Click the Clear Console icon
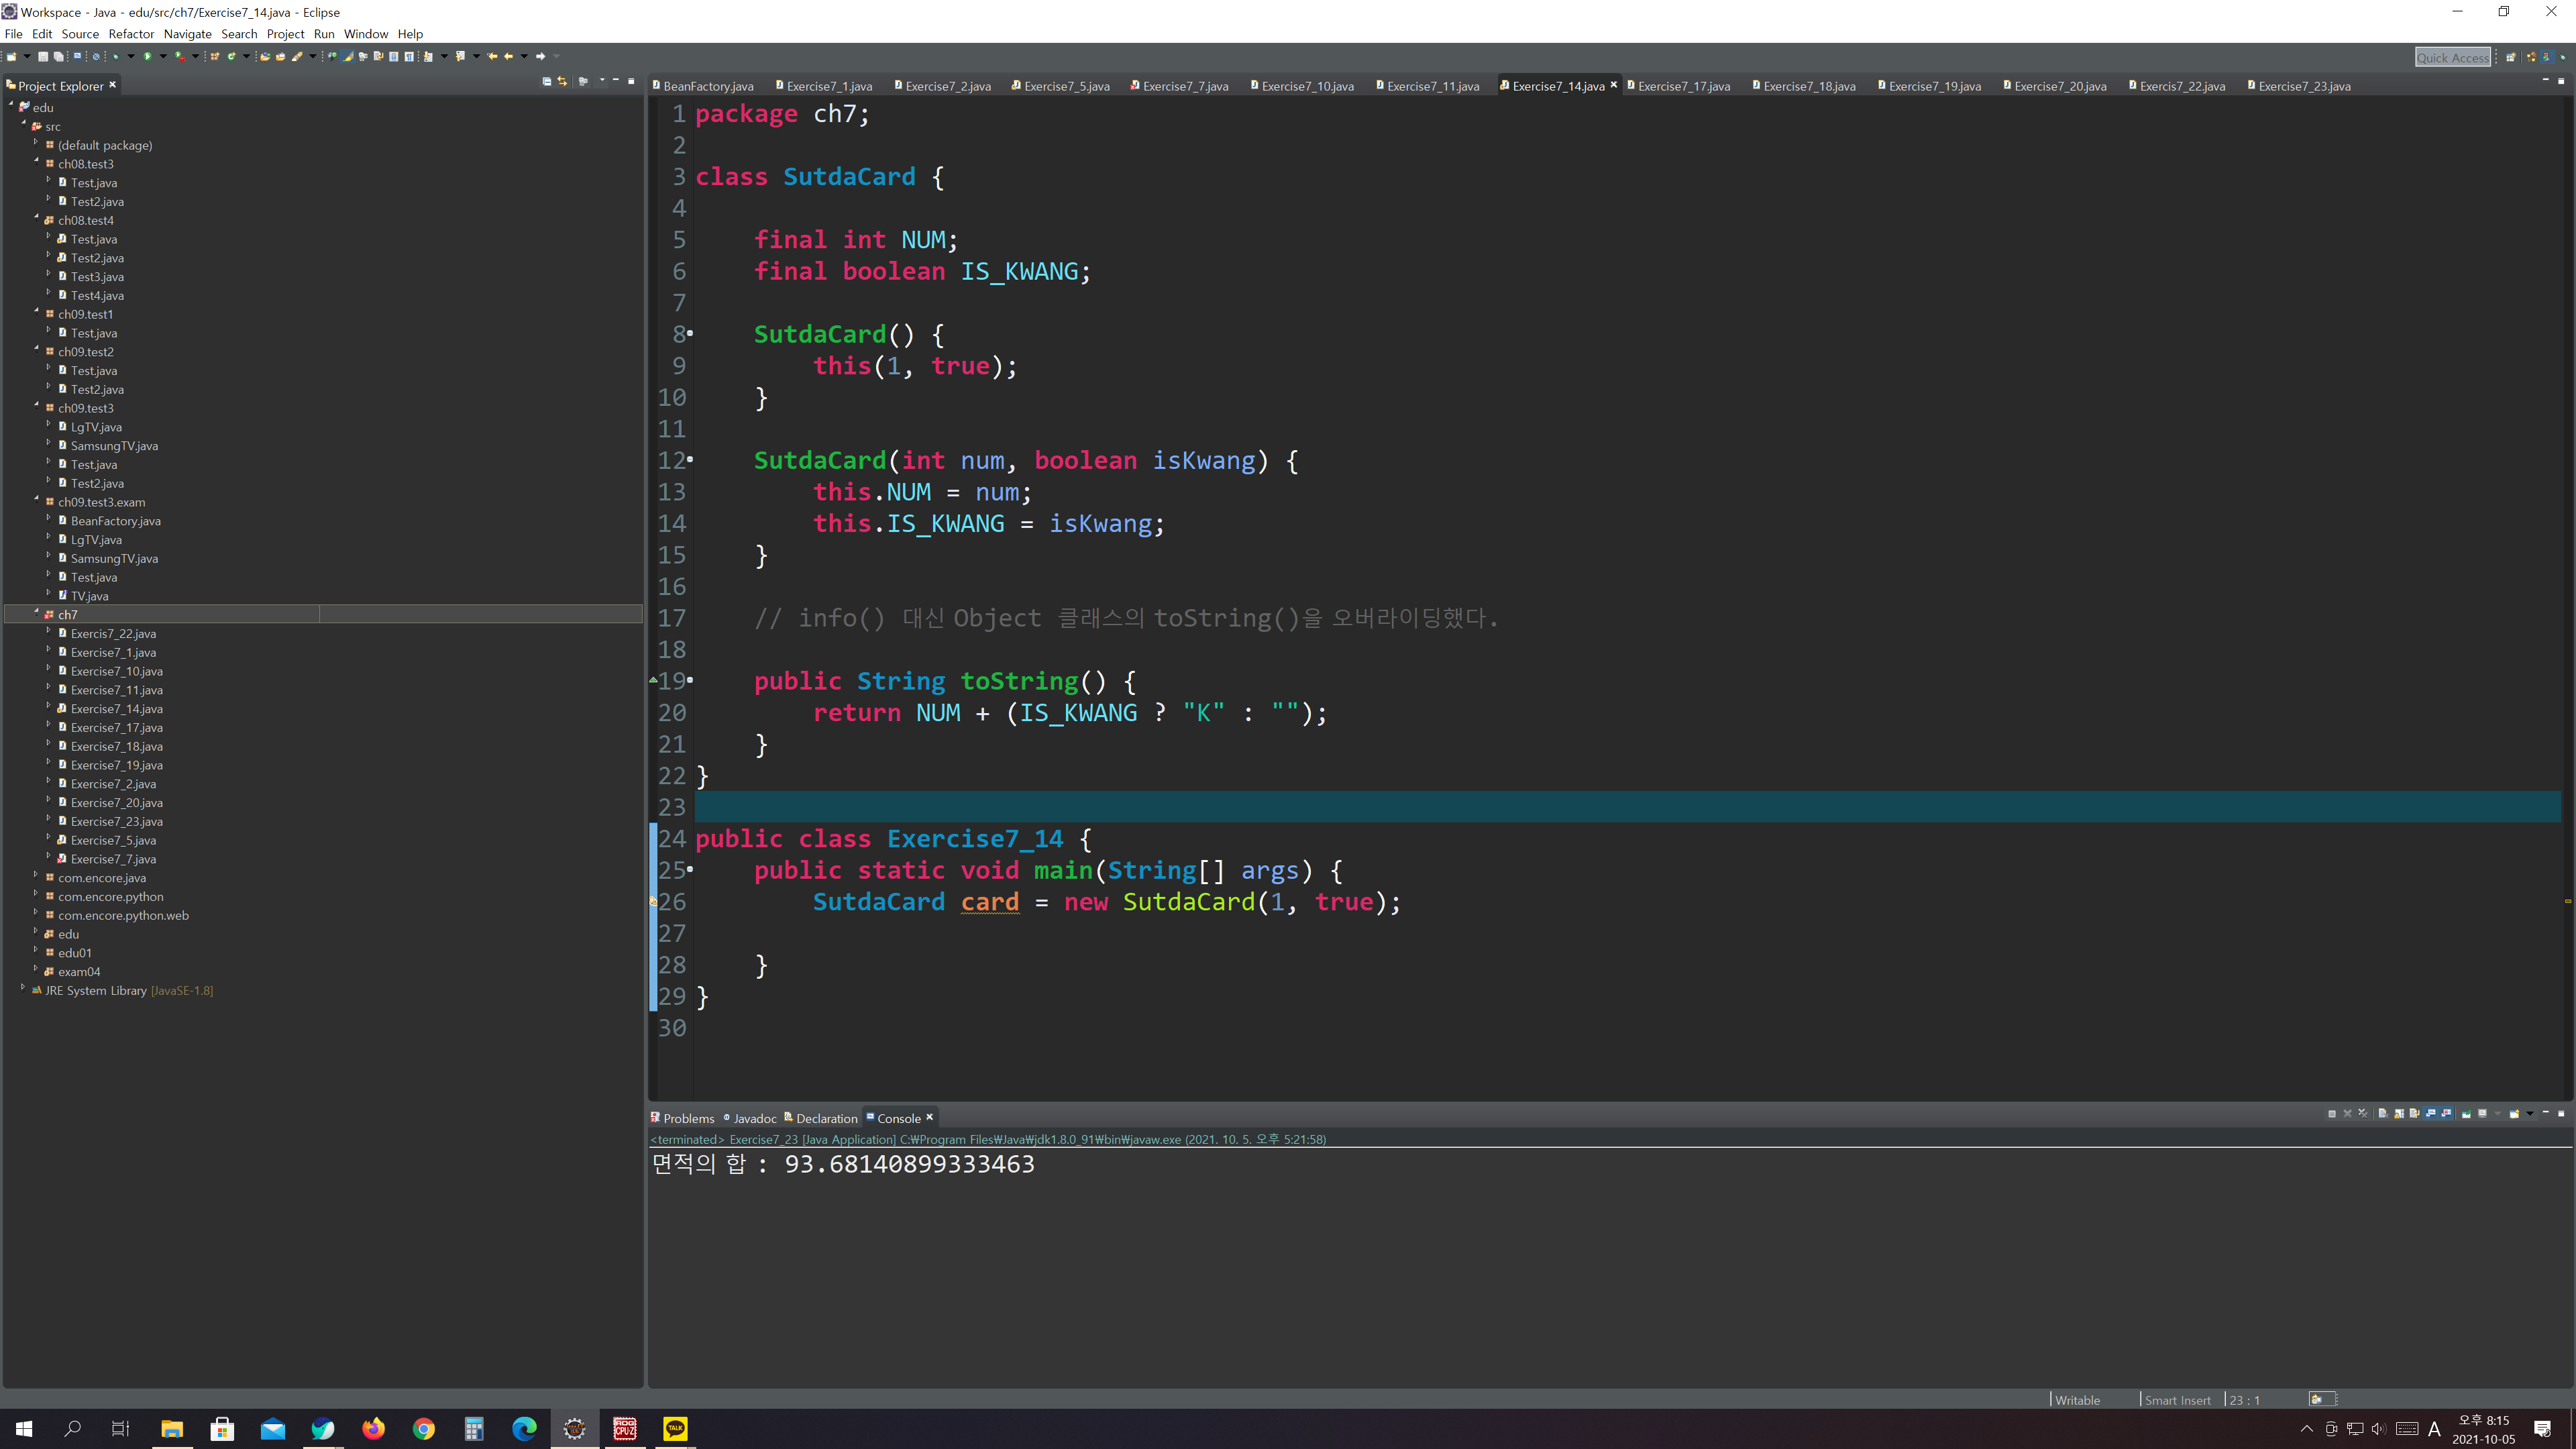This screenshot has width=2576, height=1449. (2383, 1114)
